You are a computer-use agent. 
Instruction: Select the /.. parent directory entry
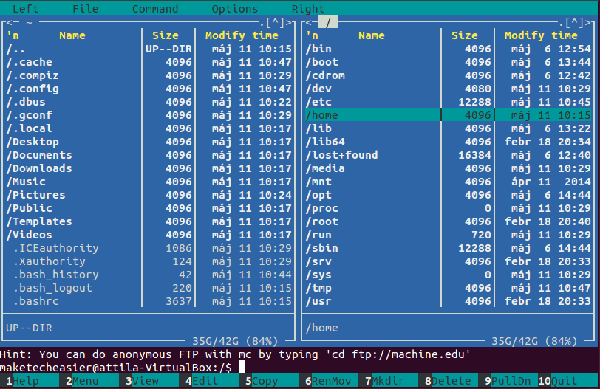coord(149,49)
